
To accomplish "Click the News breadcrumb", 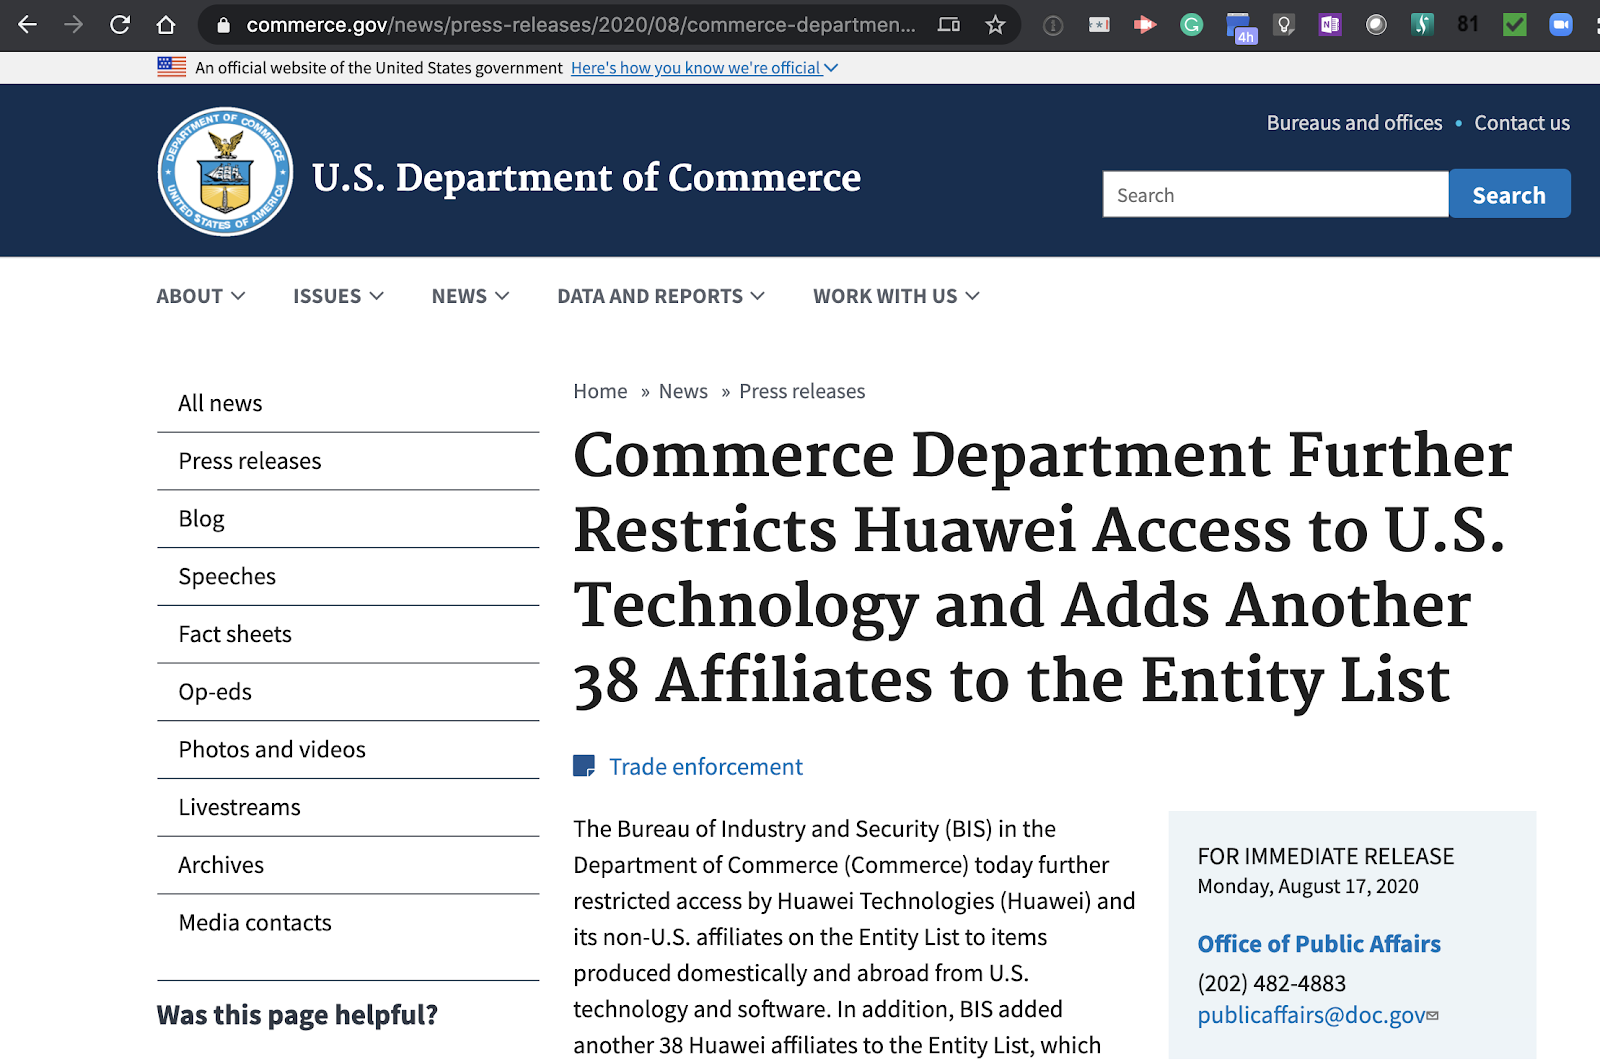I will (x=683, y=391).
